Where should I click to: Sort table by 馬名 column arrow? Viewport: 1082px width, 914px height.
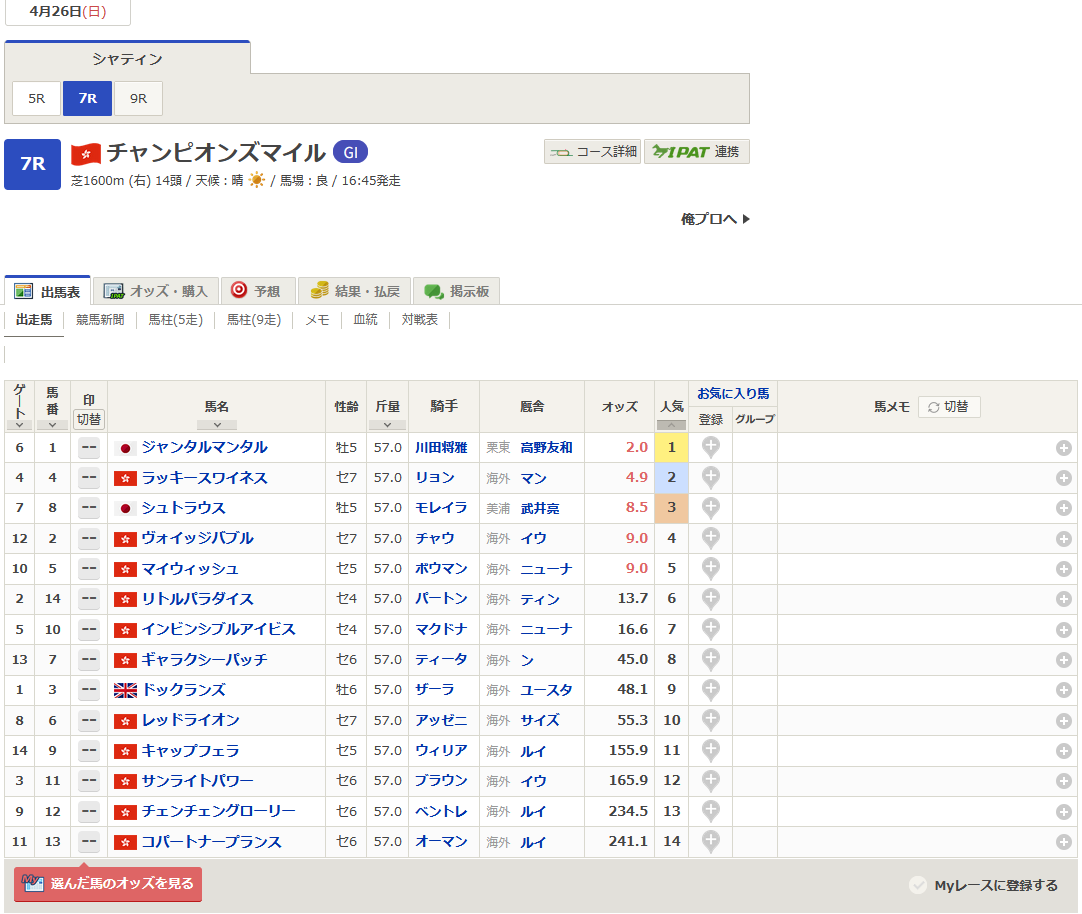point(217,426)
